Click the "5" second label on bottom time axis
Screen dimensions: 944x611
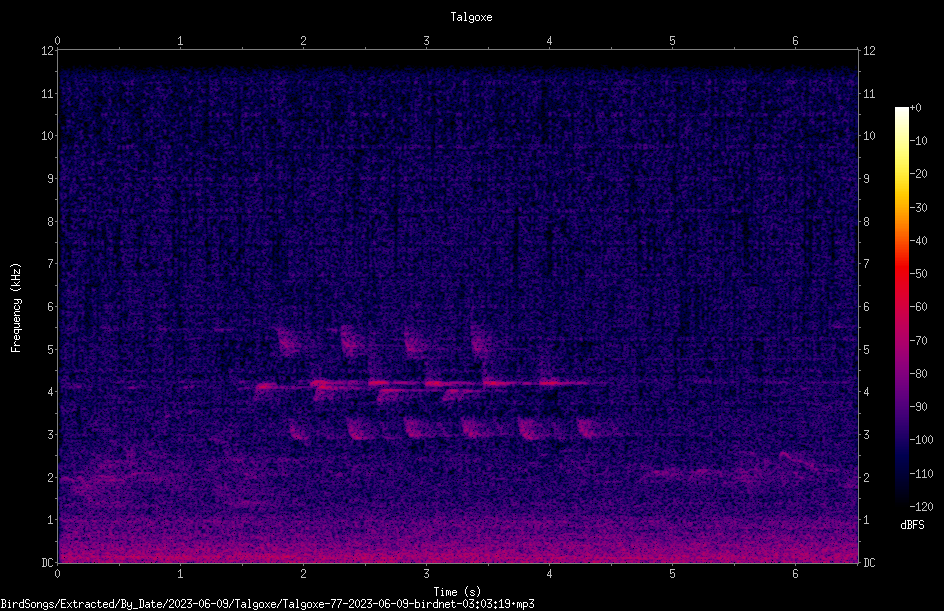click(x=672, y=574)
